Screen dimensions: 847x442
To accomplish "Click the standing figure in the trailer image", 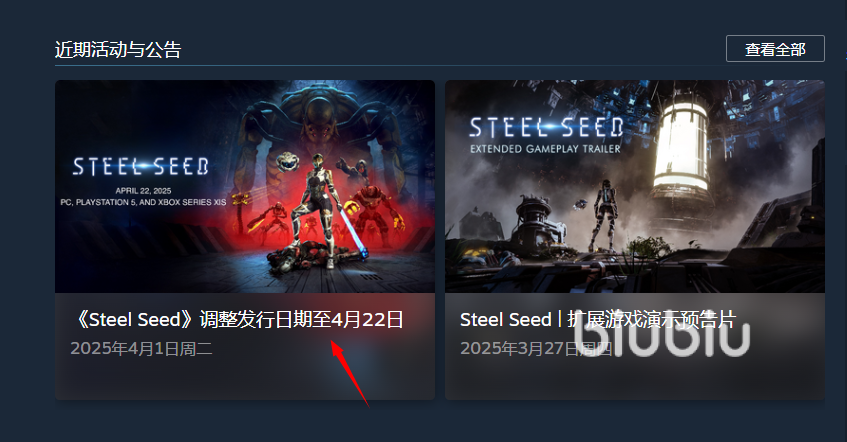I will click(604, 215).
